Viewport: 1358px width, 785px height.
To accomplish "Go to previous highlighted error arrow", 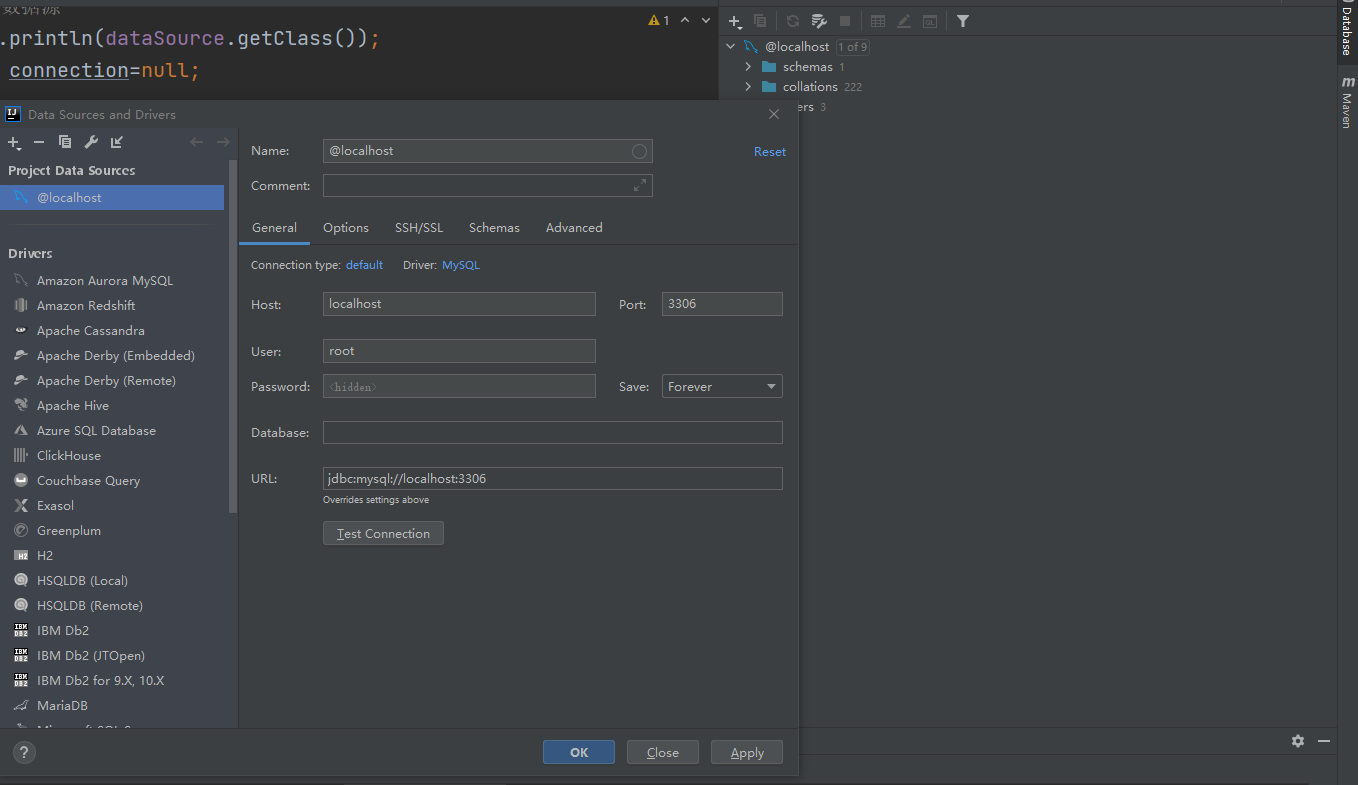I will coord(685,20).
